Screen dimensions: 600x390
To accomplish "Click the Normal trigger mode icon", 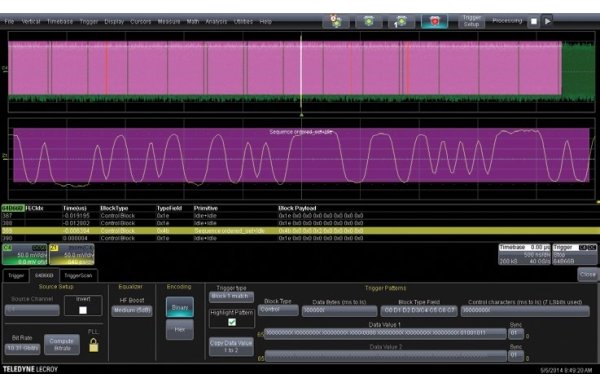I will point(369,21).
